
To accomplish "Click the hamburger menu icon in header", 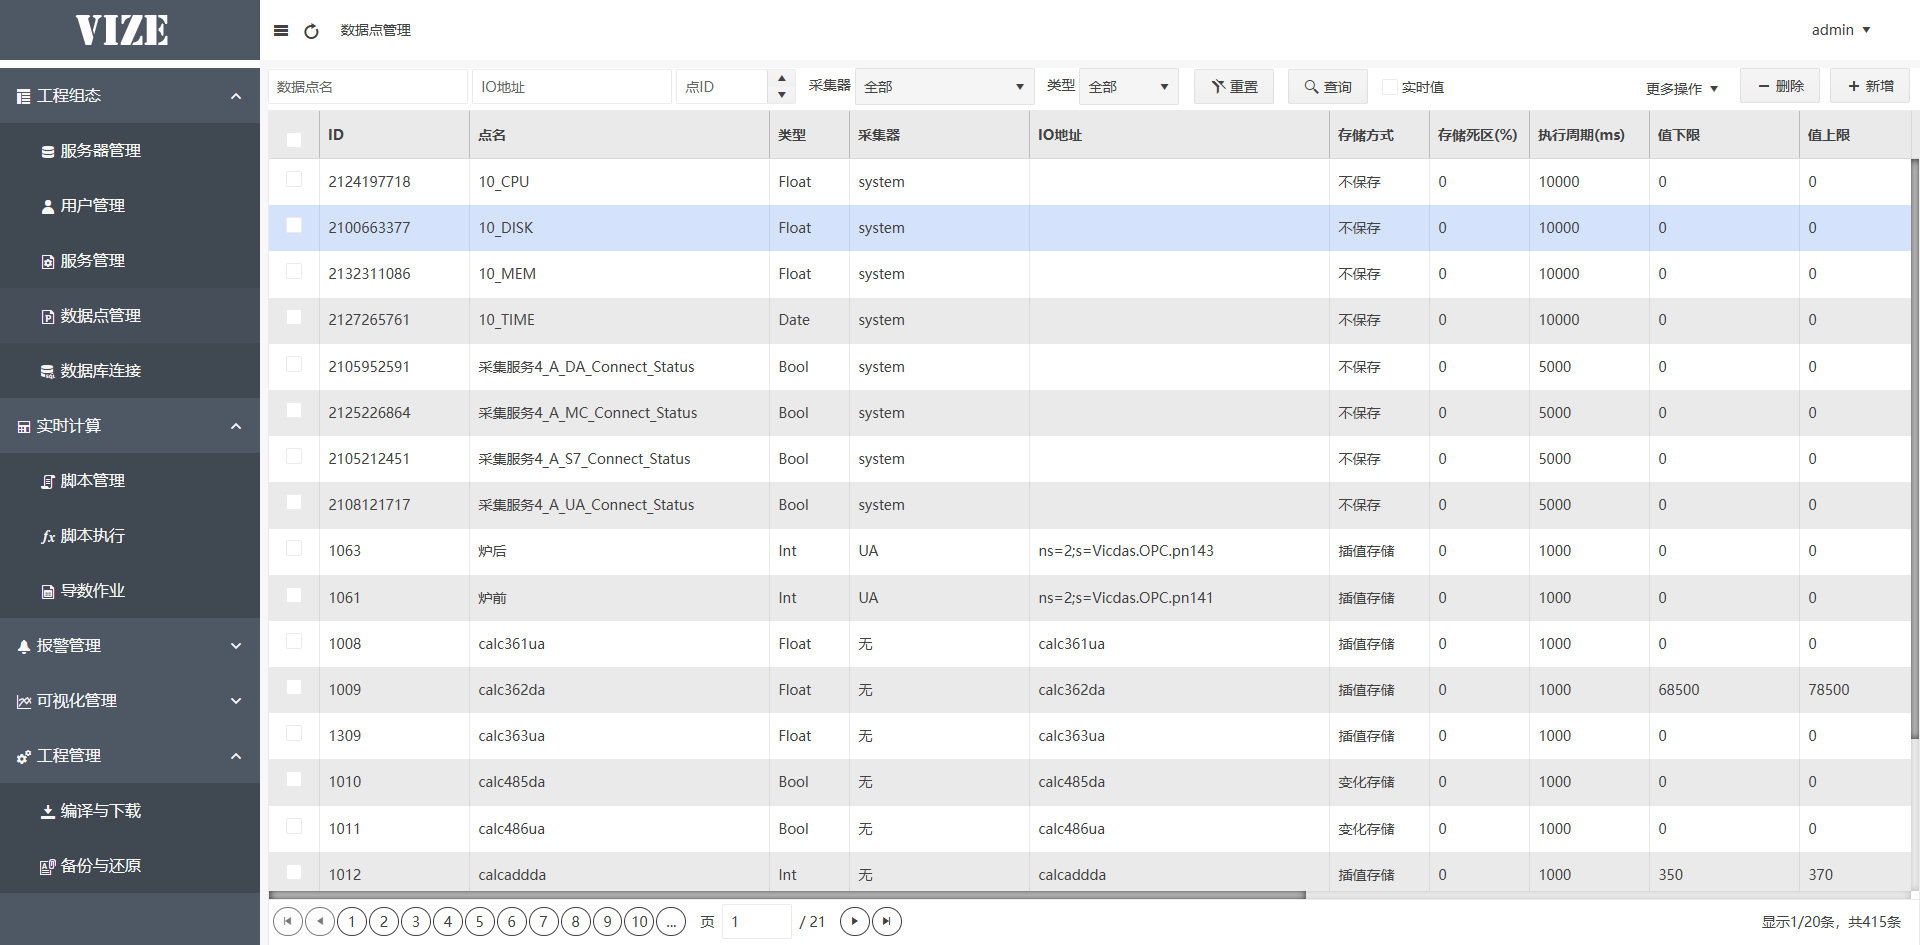I will click(x=281, y=31).
